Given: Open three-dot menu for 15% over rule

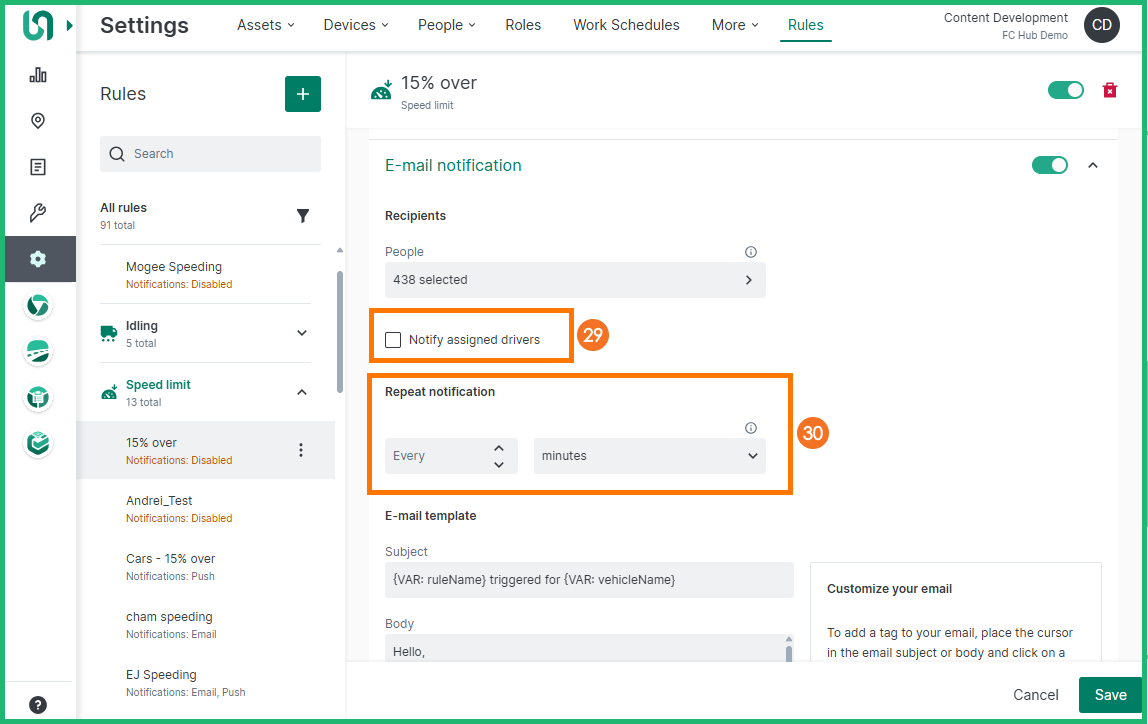Looking at the screenshot, I should [301, 451].
